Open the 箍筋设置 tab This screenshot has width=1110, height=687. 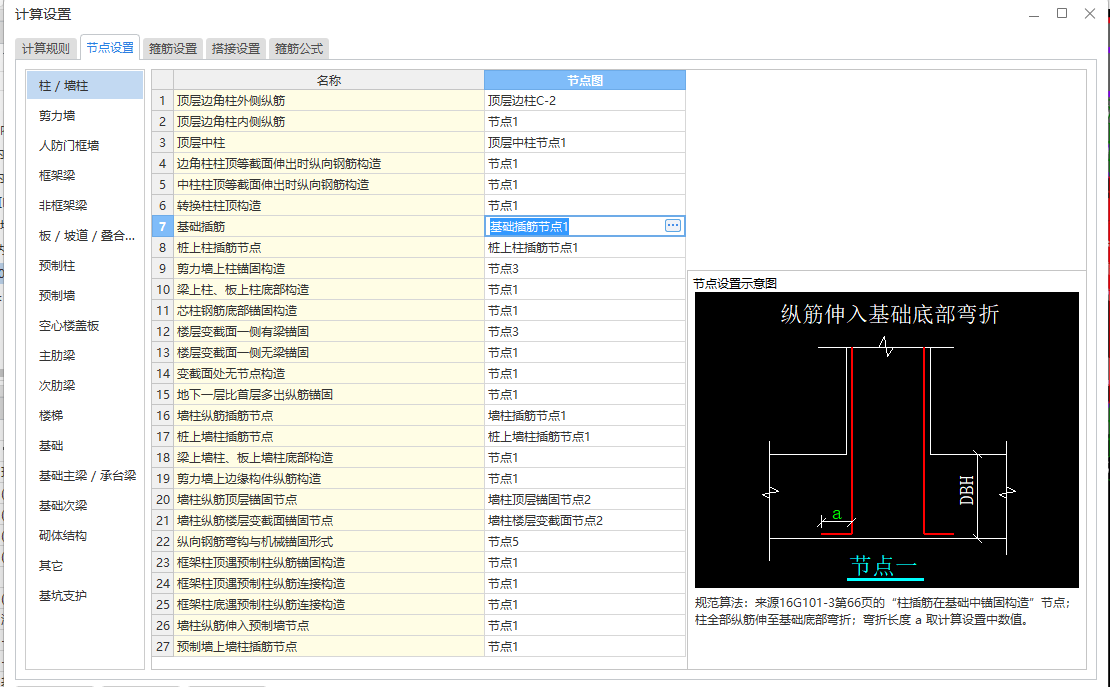[x=173, y=48]
